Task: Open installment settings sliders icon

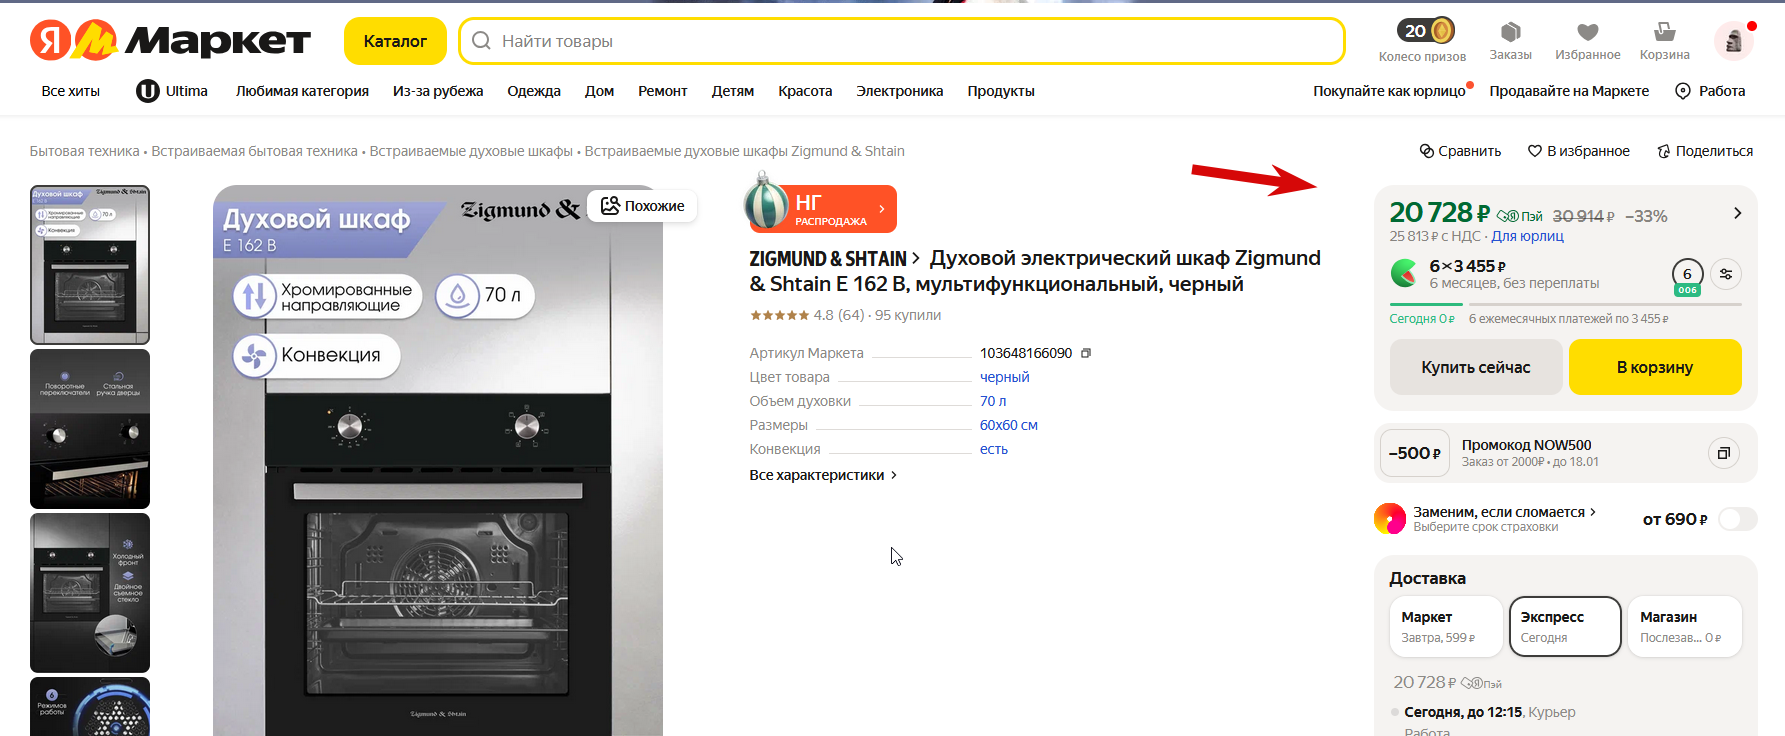Action: 1726,274
